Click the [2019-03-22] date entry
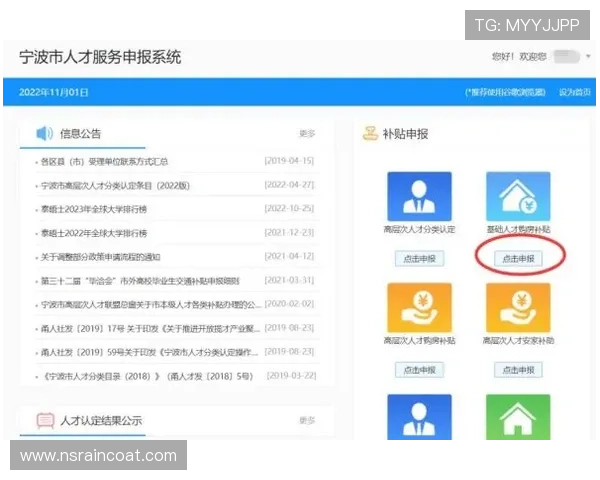Image resolution: width=600 pixels, height=480 pixels. [291, 376]
